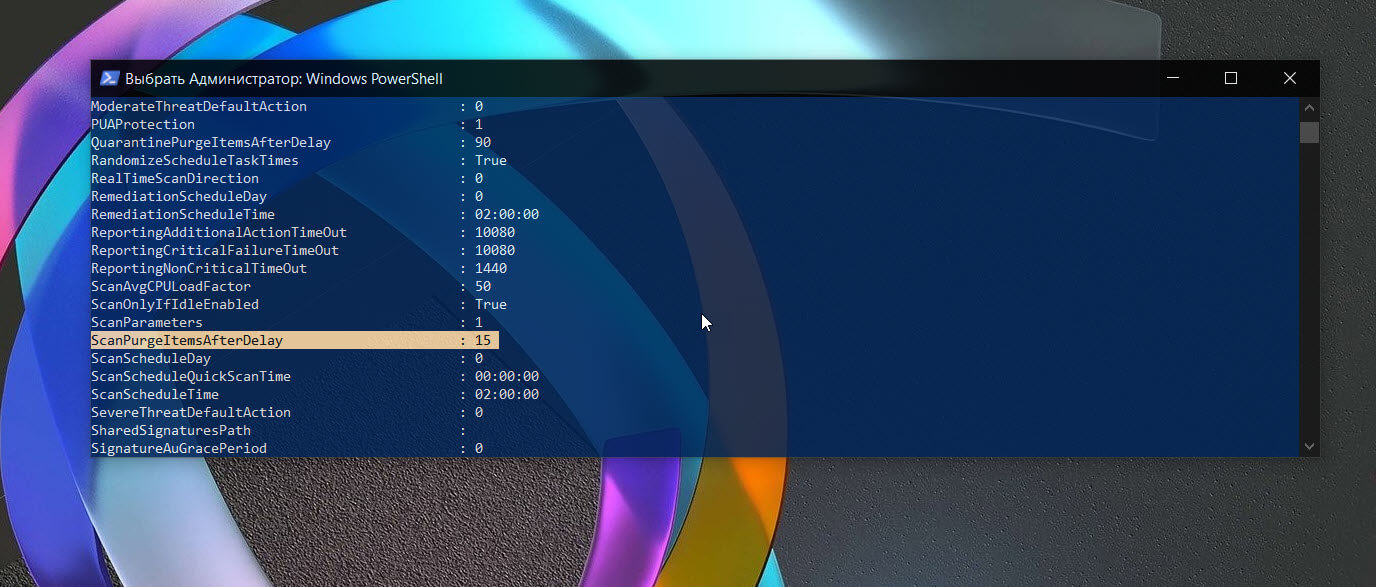Click the PowerShell icon in title bar
The height and width of the screenshot is (587, 1376).
[x=109, y=78]
